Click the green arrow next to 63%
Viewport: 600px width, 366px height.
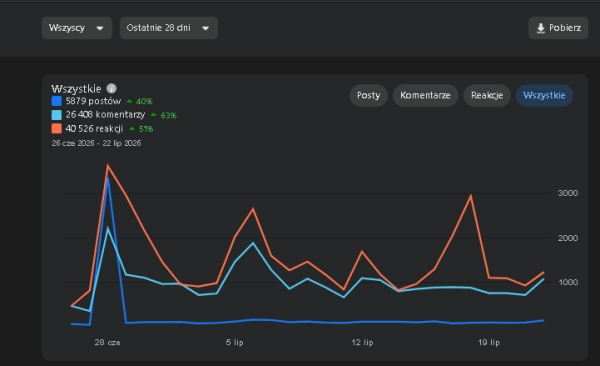pos(154,115)
